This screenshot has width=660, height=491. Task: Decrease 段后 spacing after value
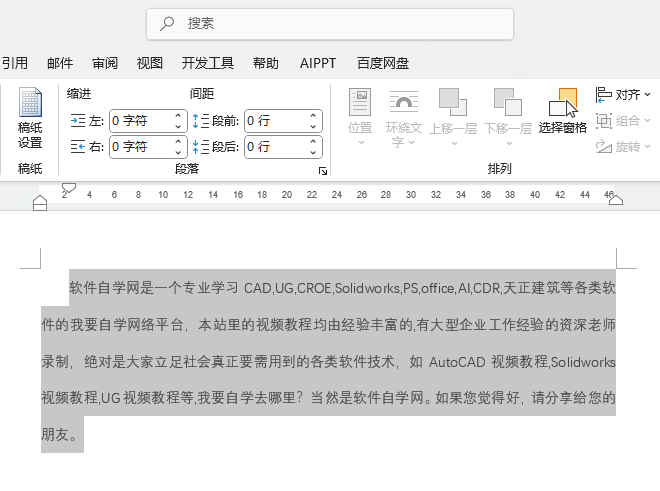[313, 152]
